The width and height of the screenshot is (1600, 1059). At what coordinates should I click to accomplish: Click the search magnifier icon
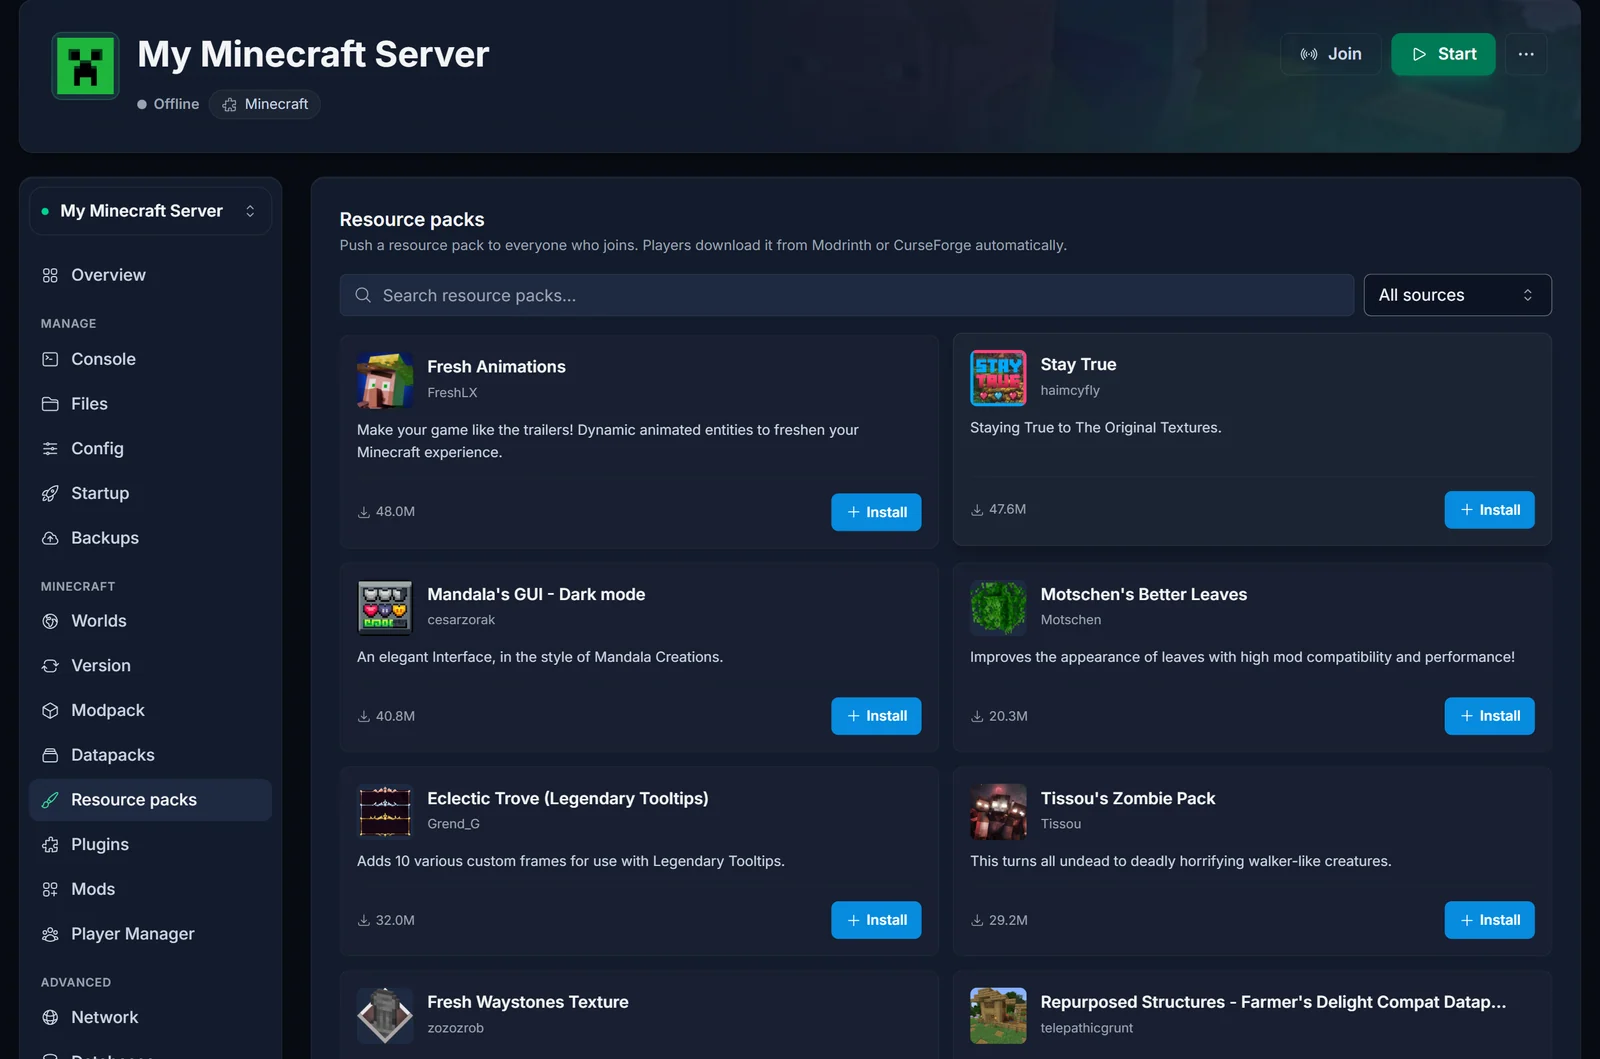(x=363, y=295)
